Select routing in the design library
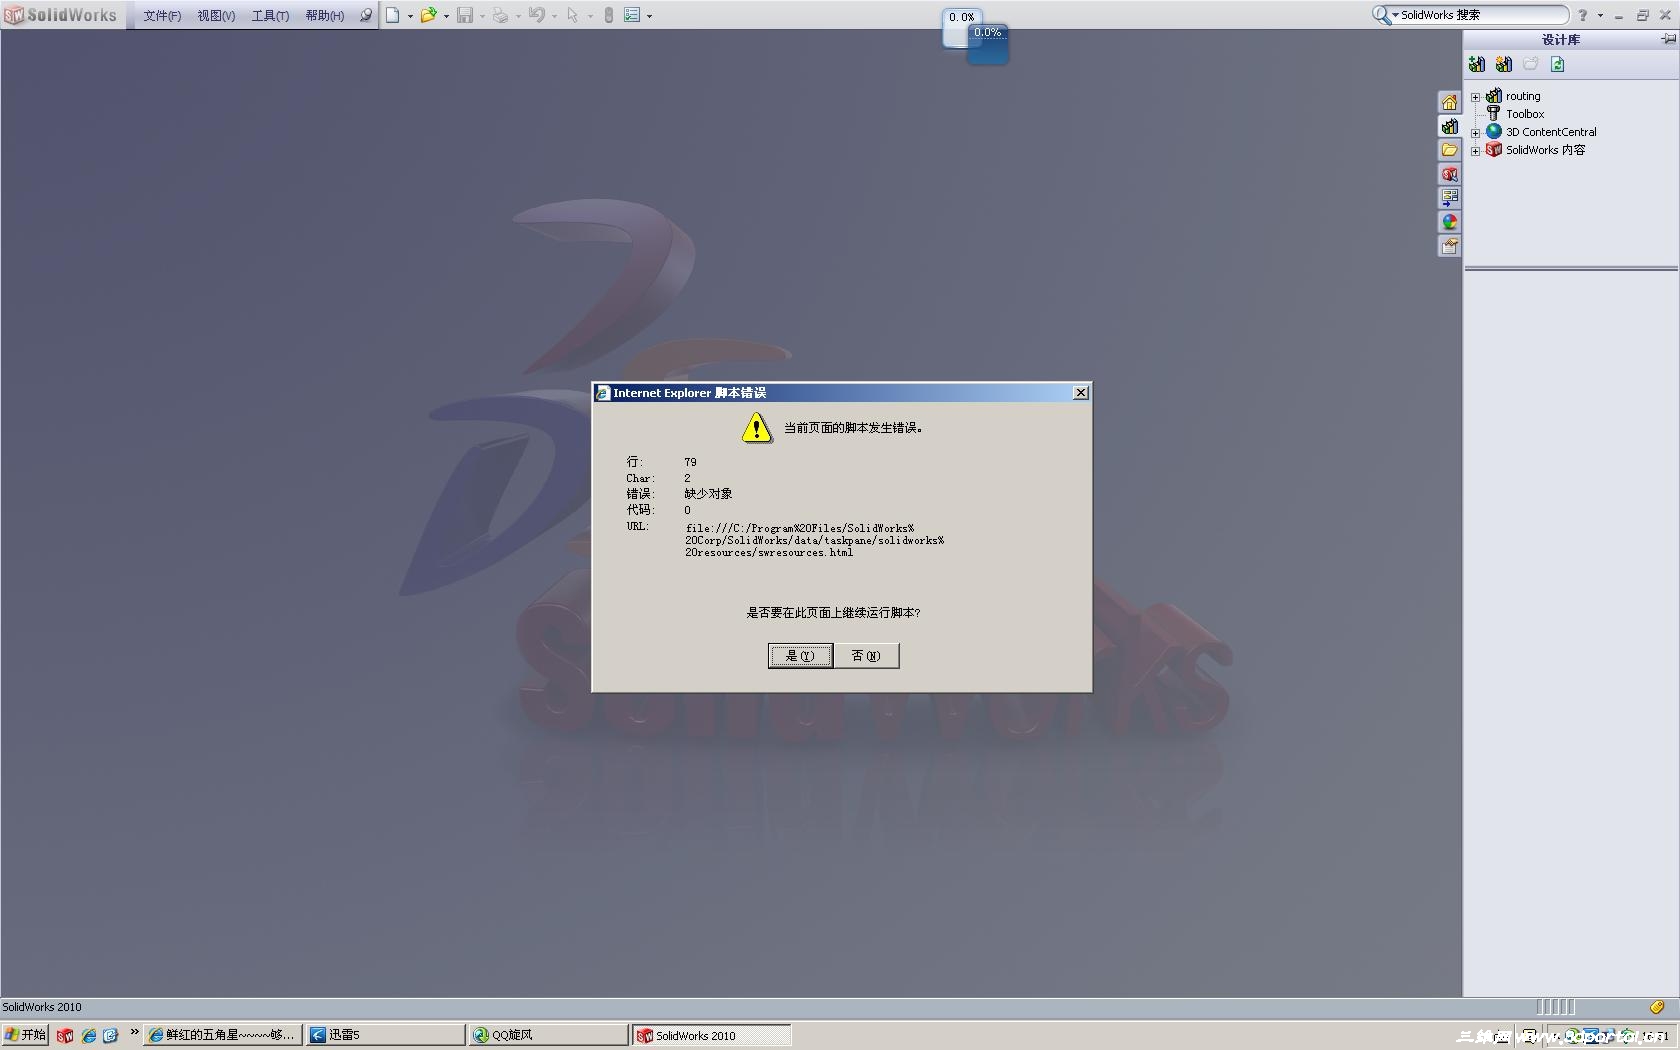Image resolution: width=1680 pixels, height=1050 pixels. [x=1523, y=96]
